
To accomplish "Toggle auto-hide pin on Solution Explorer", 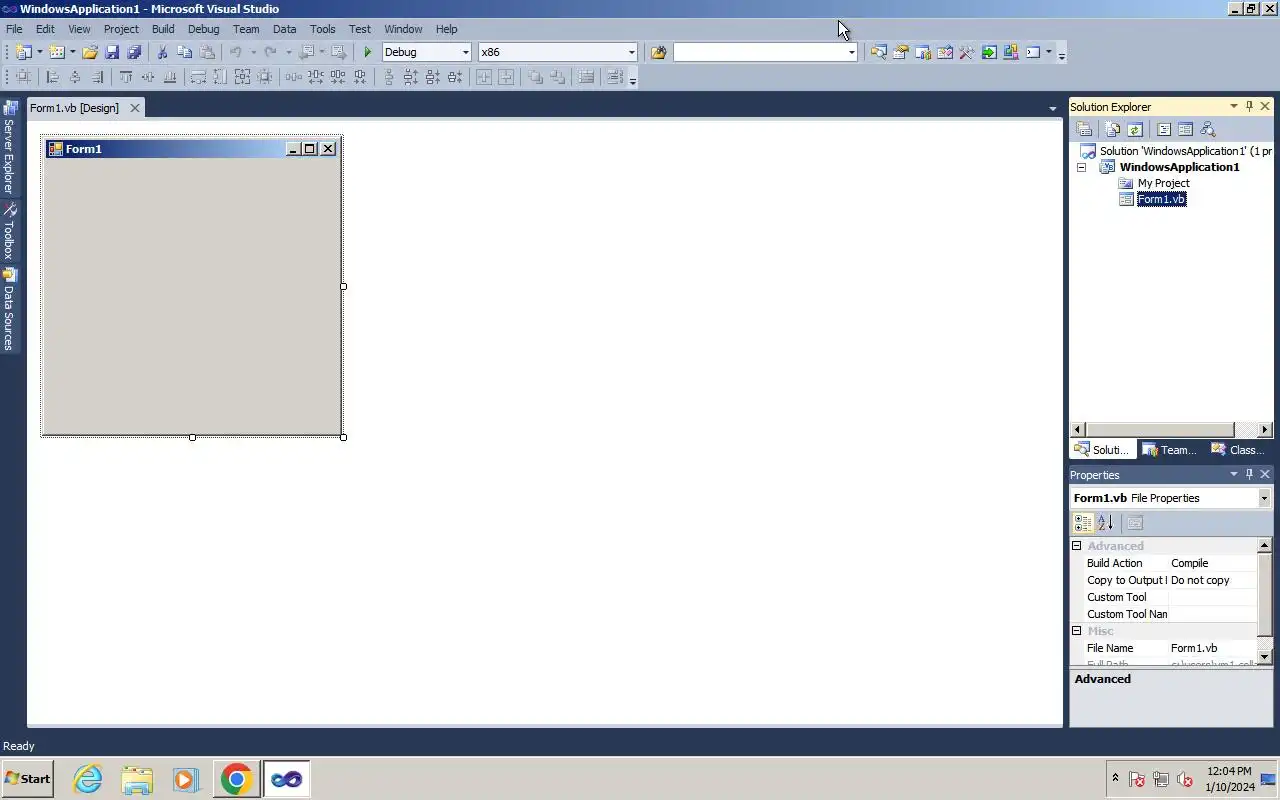I will (x=1249, y=106).
